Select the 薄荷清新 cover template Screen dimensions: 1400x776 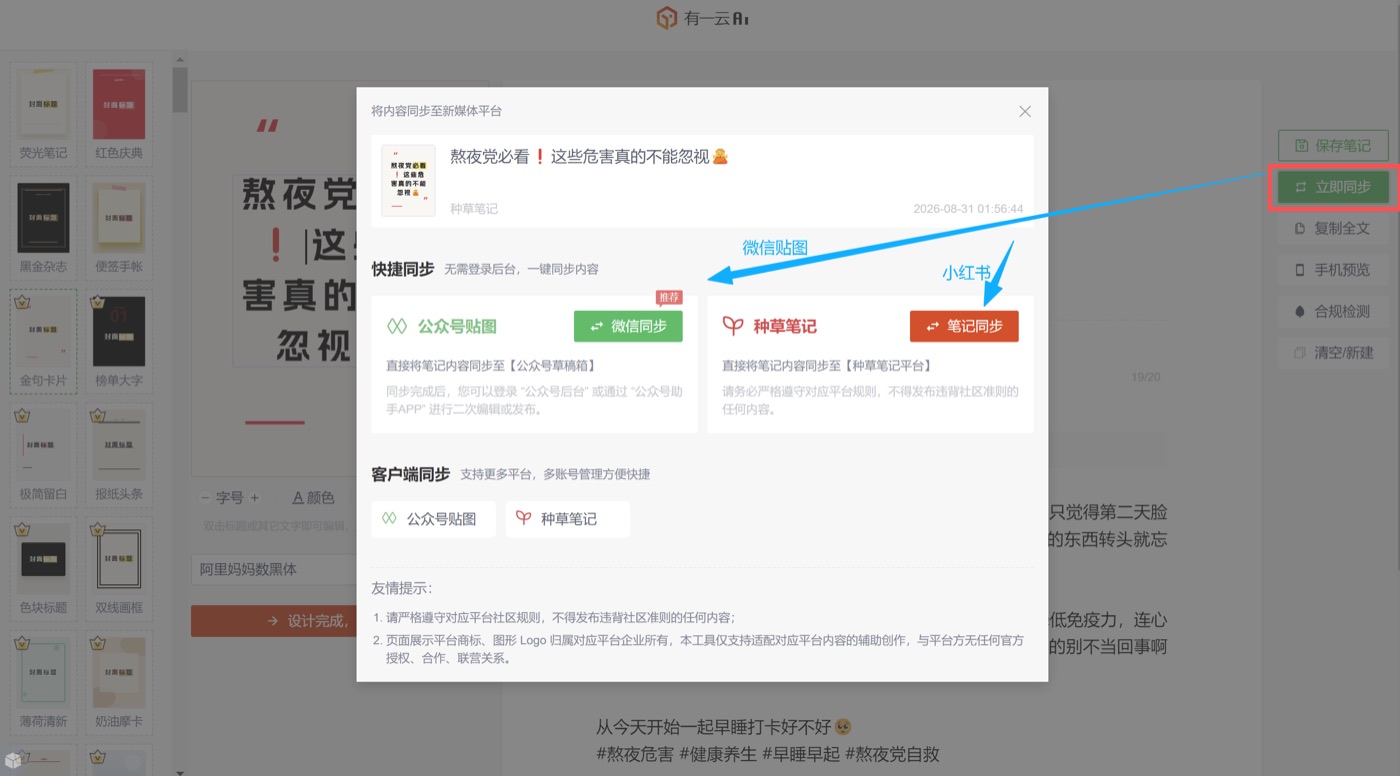44,684
